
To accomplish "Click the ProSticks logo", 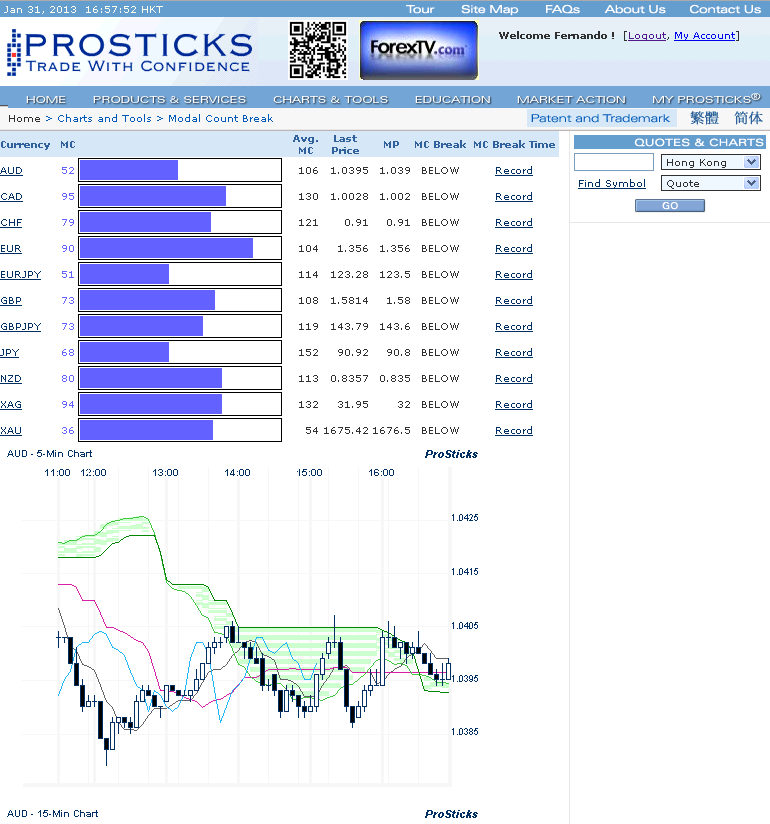I will coord(128,52).
